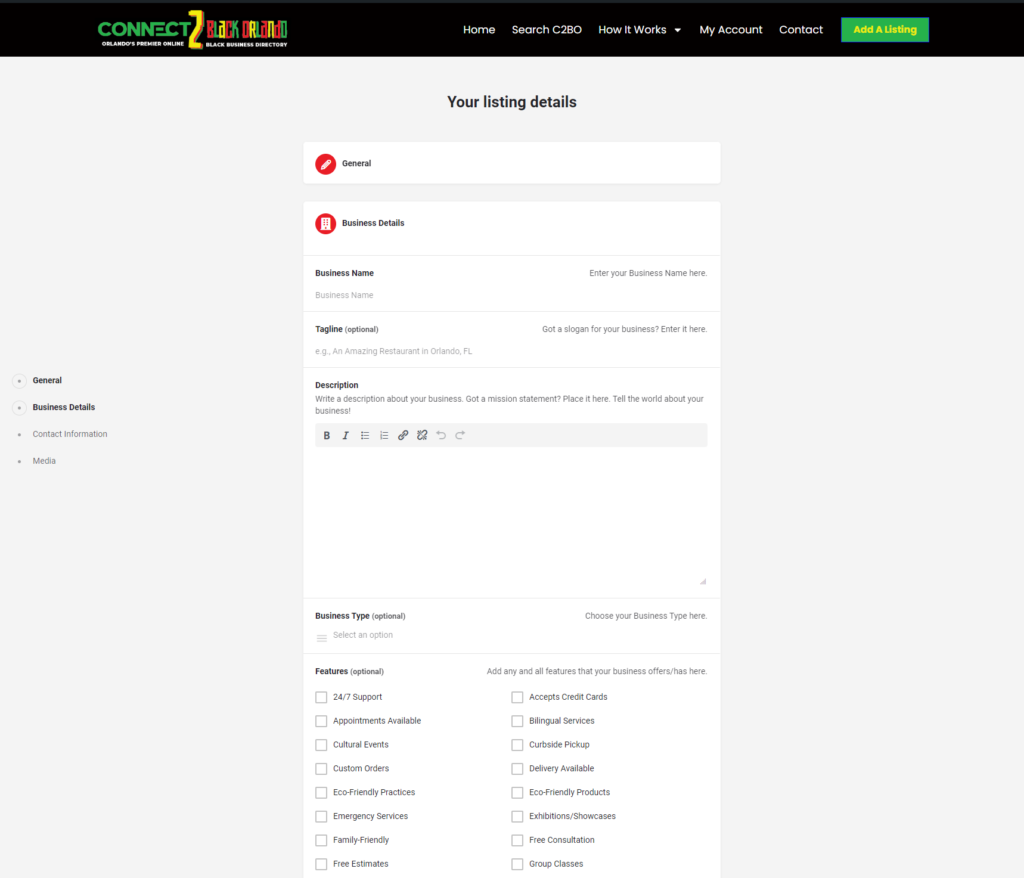Click the insert link icon
The width and height of the screenshot is (1024, 878).
tap(403, 435)
